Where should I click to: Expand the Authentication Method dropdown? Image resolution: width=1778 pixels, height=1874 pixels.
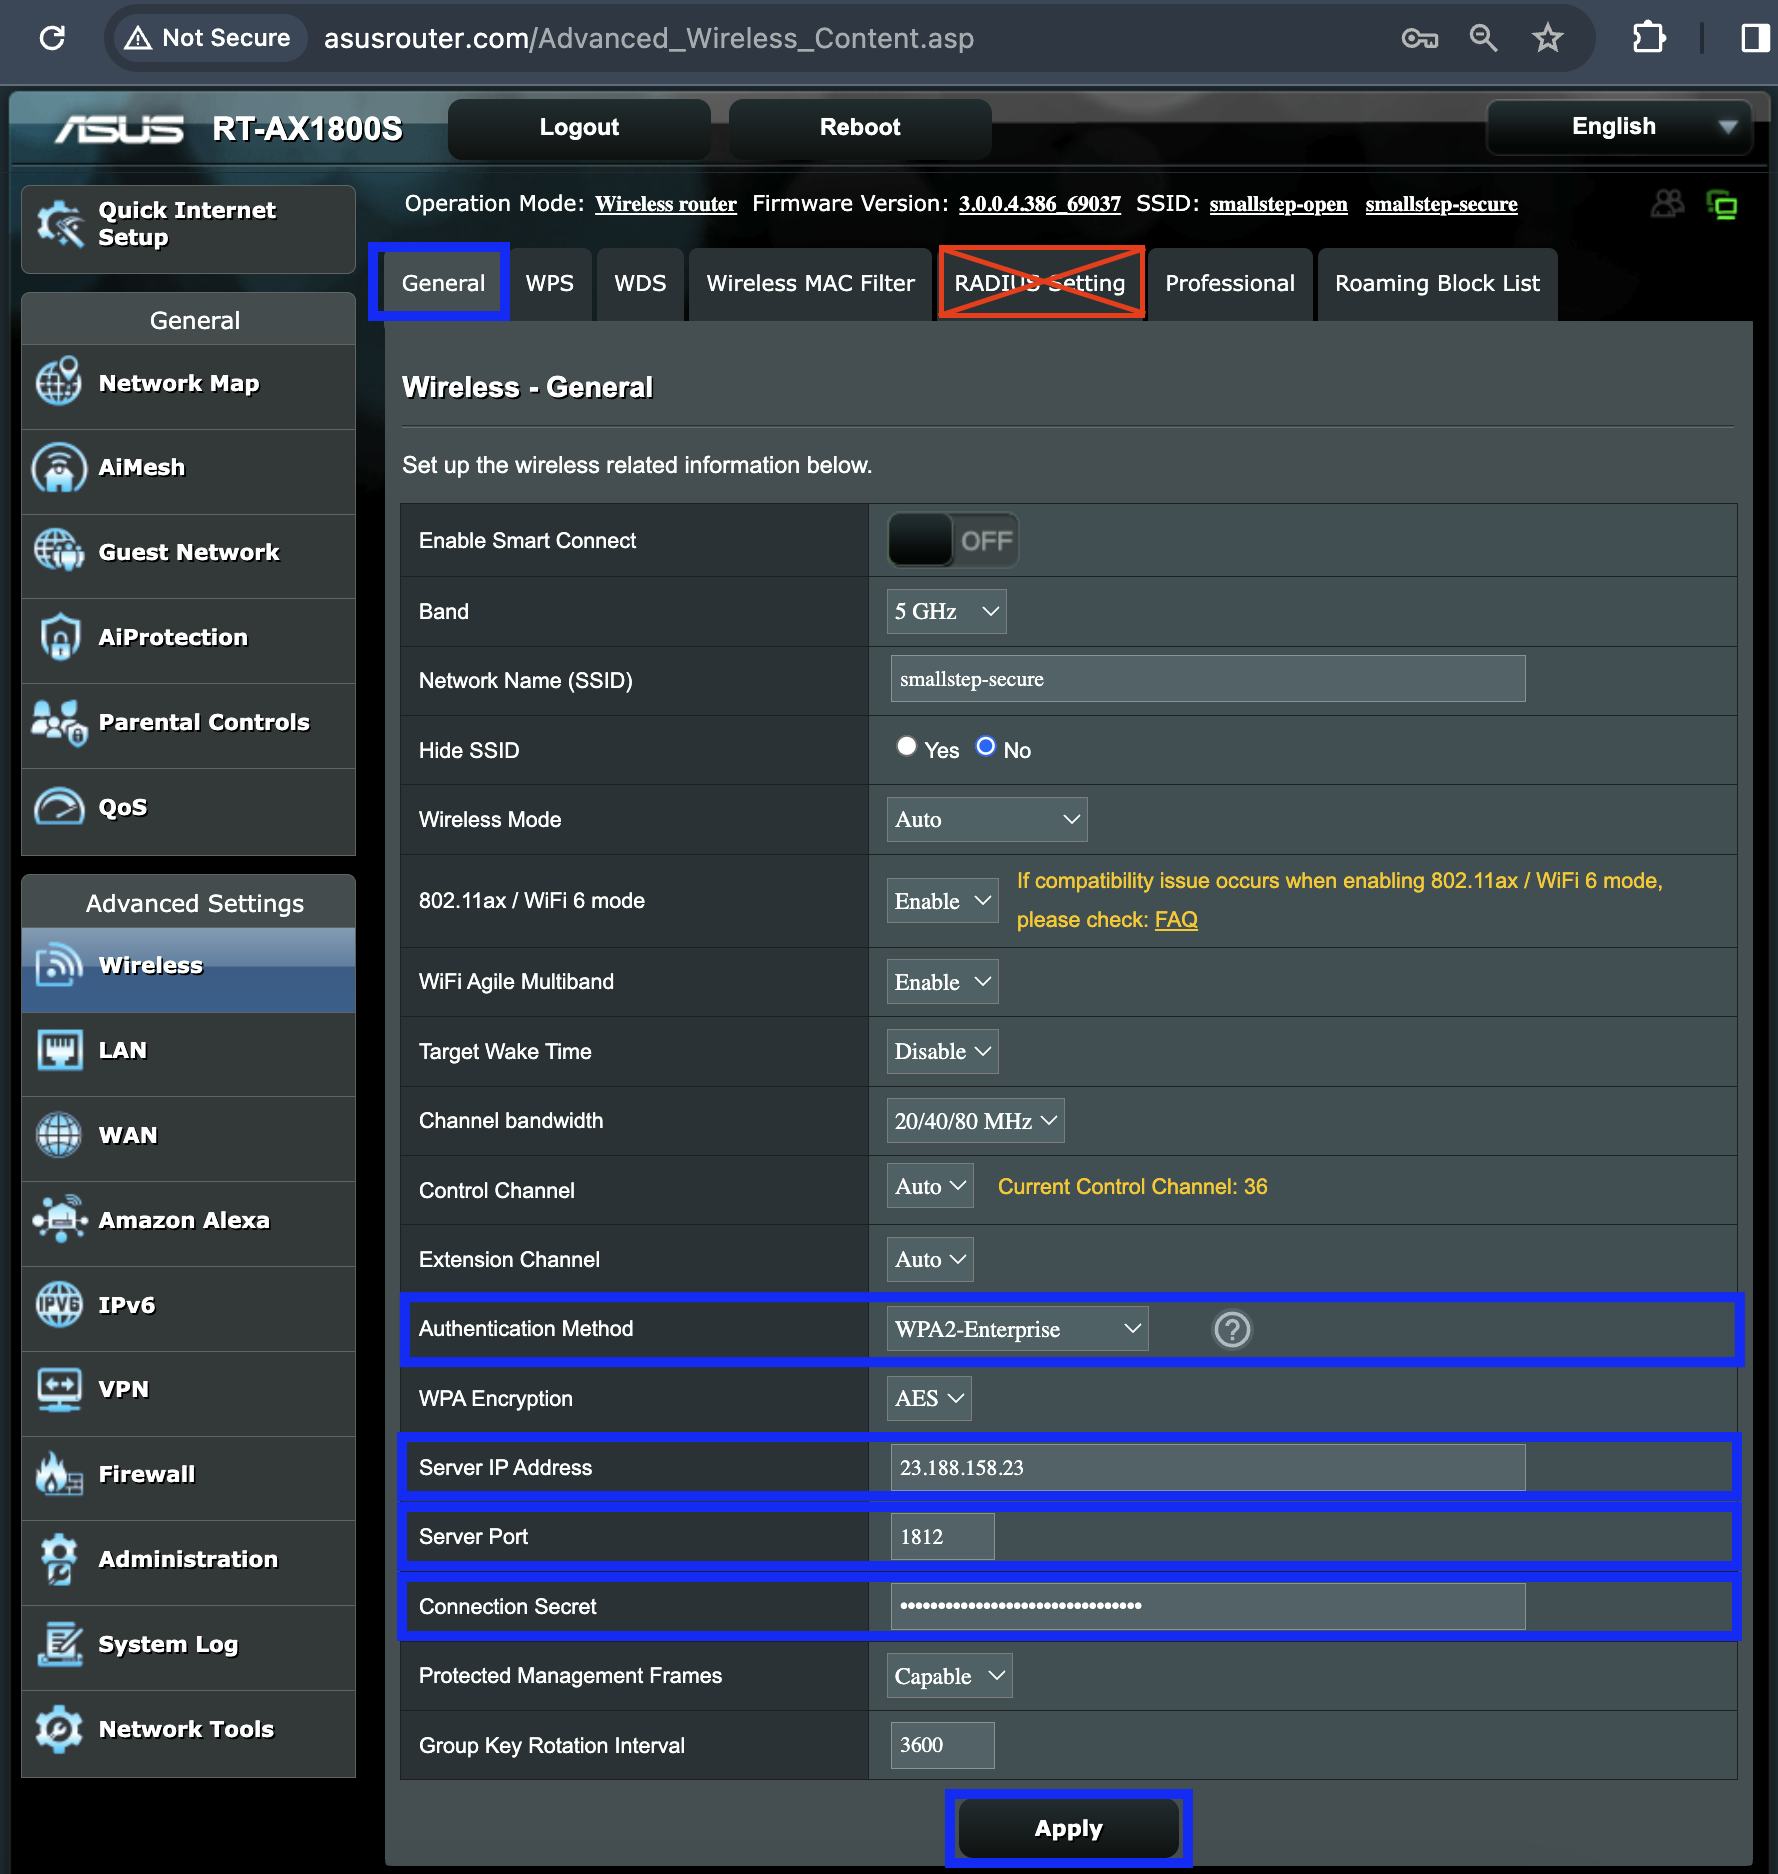pos(1017,1329)
